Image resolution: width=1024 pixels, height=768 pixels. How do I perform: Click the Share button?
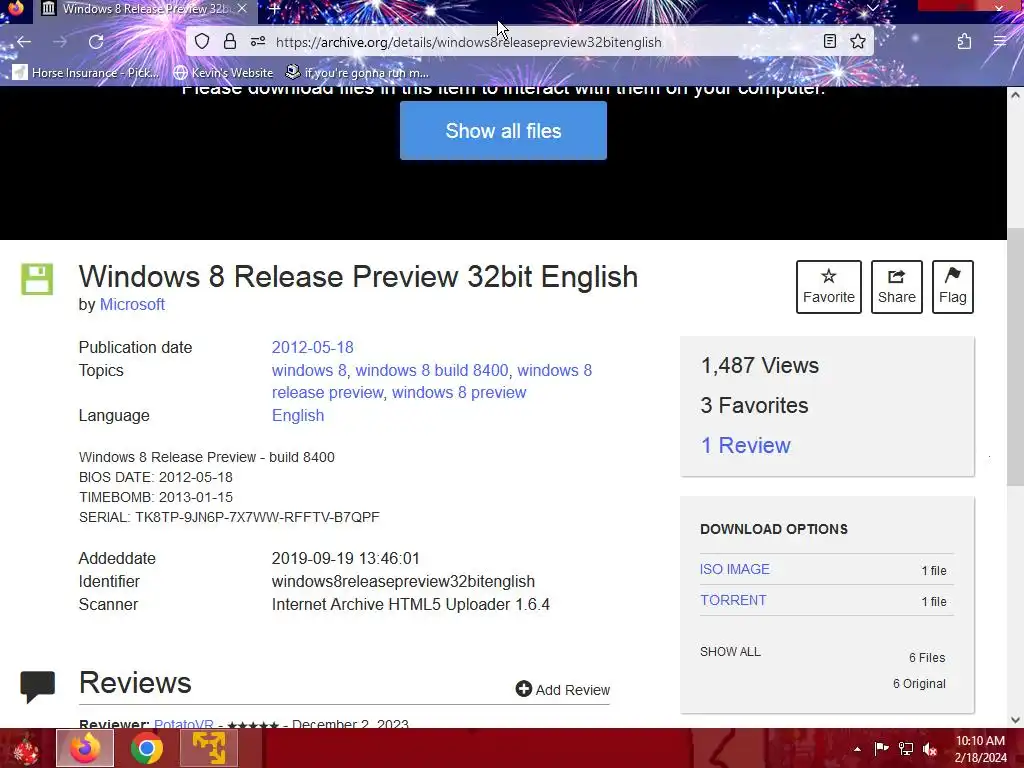click(897, 287)
